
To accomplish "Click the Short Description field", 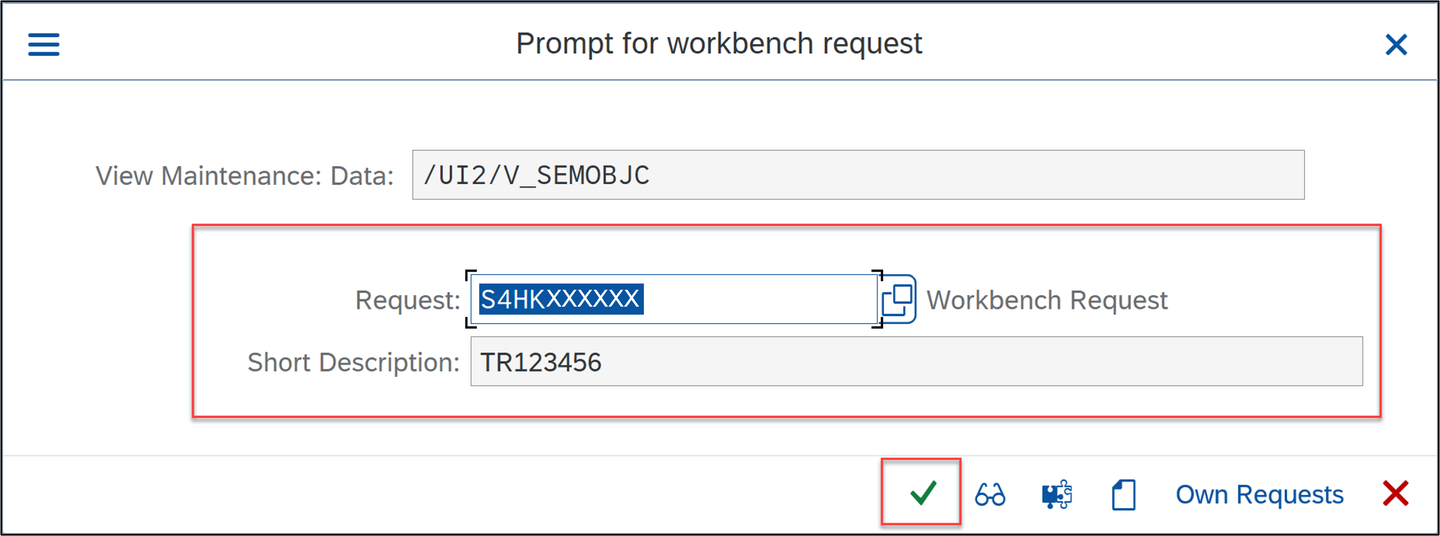I will coord(916,361).
